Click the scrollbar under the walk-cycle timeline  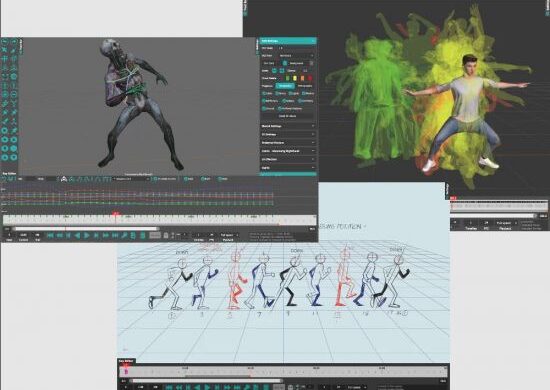pyautogui.click(x=206, y=381)
